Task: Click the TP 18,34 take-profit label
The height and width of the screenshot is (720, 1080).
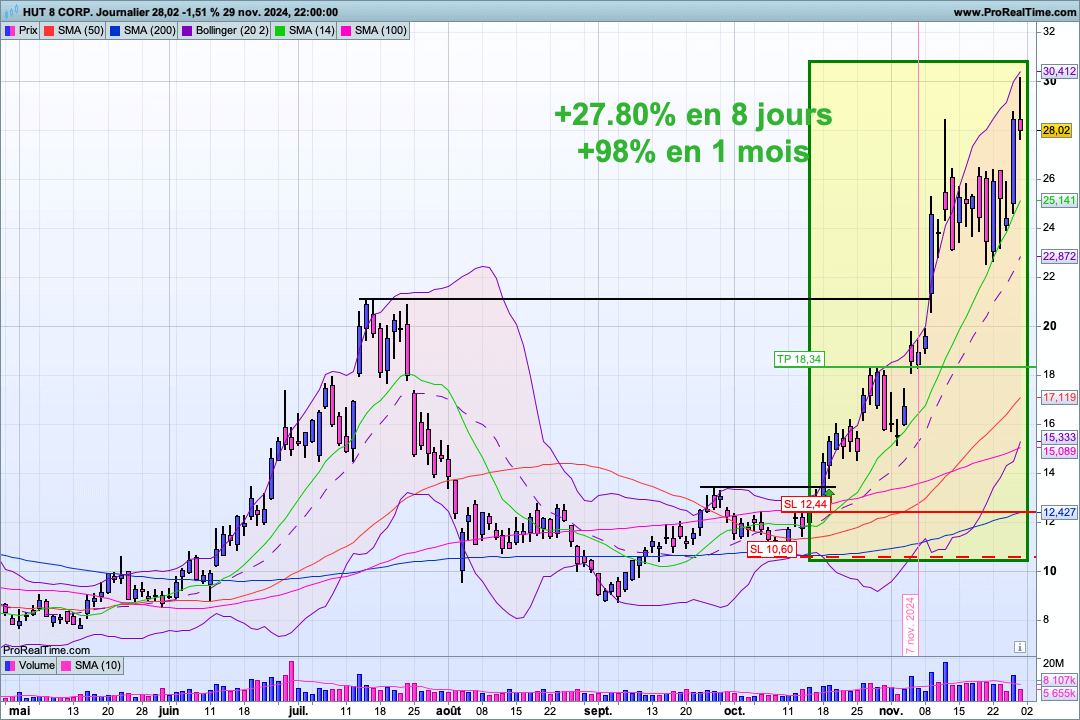Action: 798,359
